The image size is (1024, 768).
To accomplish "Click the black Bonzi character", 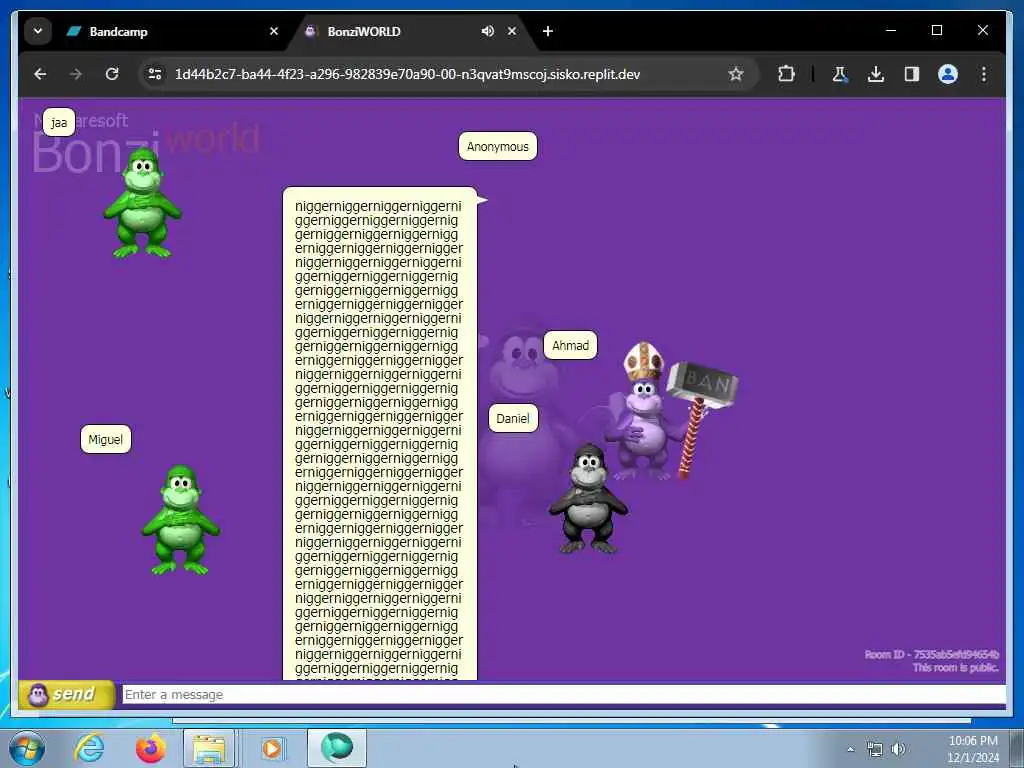I will pyautogui.click(x=588, y=500).
